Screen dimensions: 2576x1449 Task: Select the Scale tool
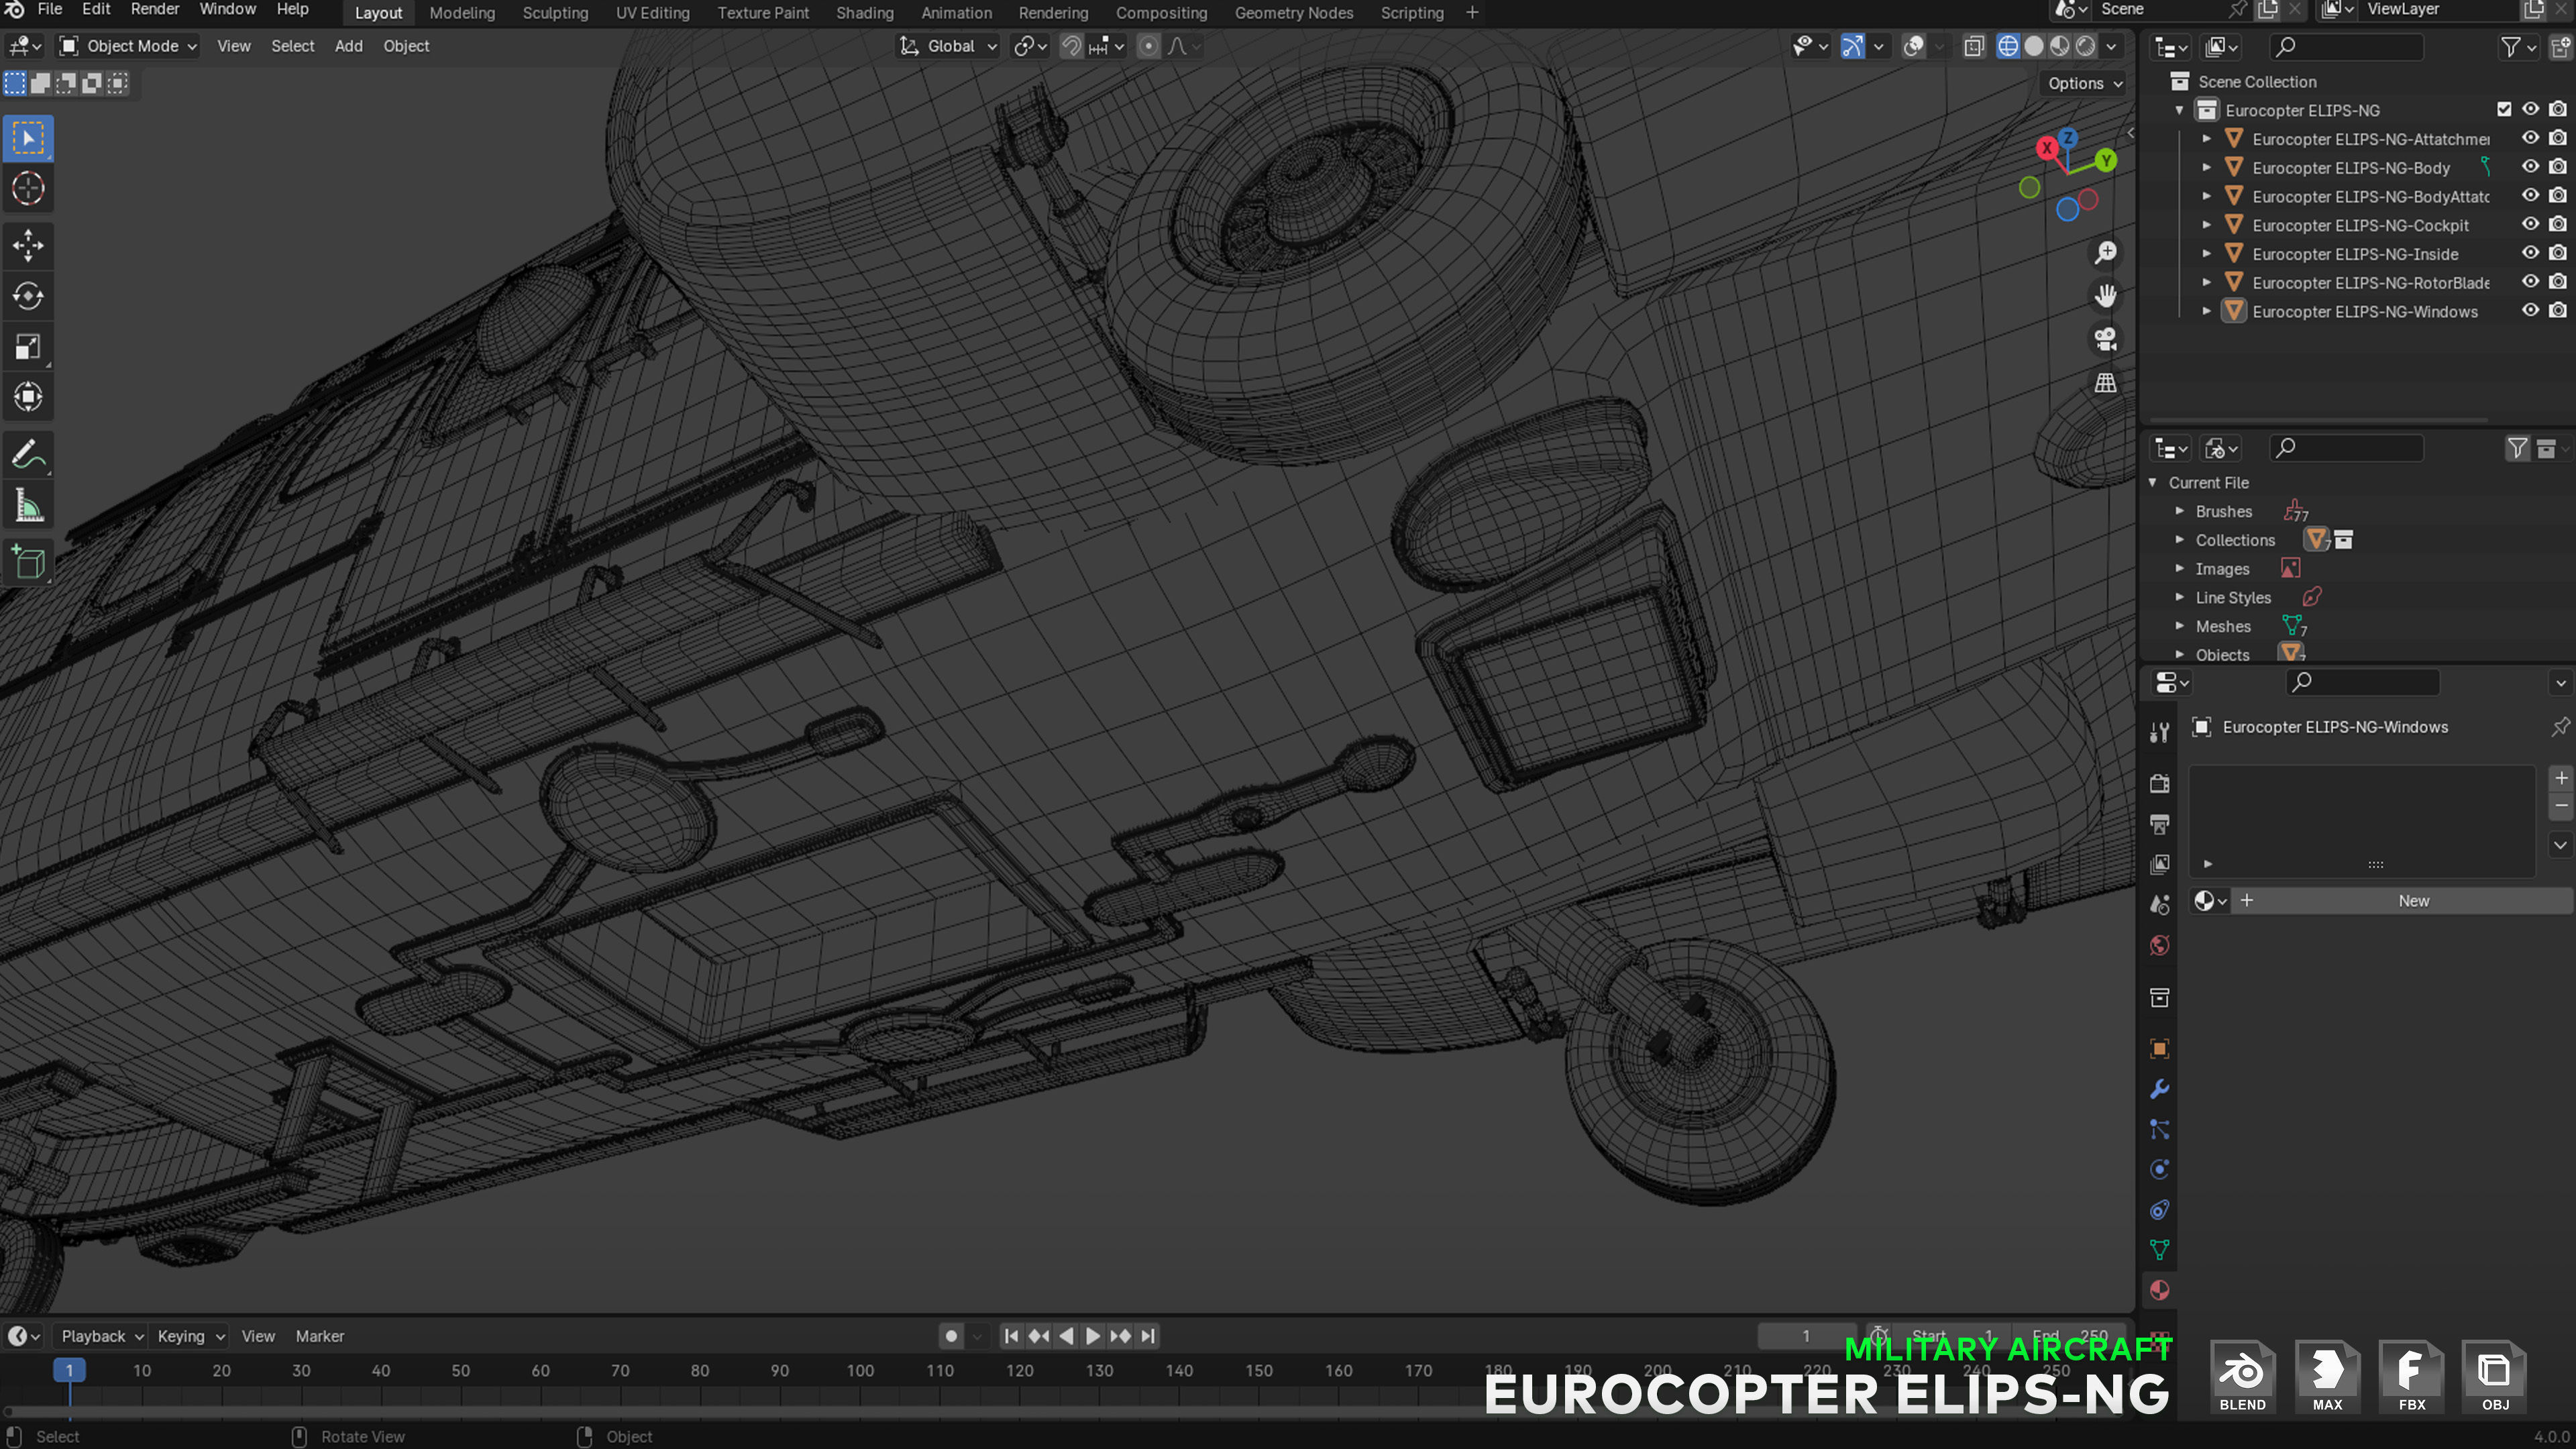(x=28, y=347)
